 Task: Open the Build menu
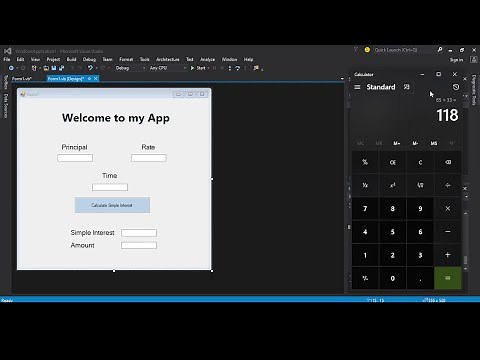click(x=72, y=59)
